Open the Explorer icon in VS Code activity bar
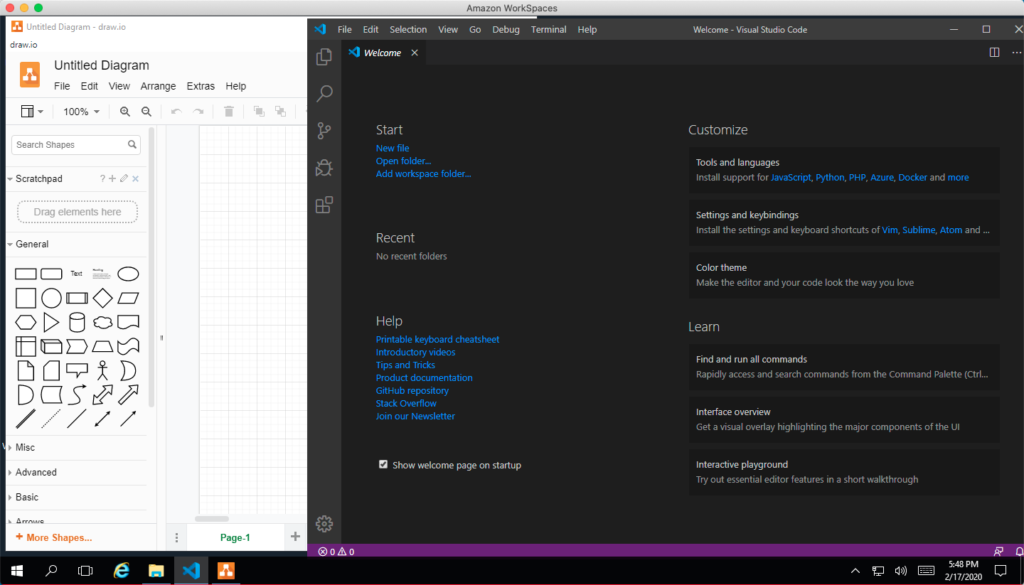 pos(324,57)
